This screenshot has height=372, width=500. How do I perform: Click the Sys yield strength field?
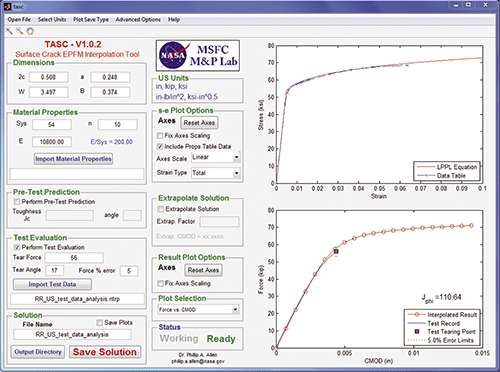point(52,125)
